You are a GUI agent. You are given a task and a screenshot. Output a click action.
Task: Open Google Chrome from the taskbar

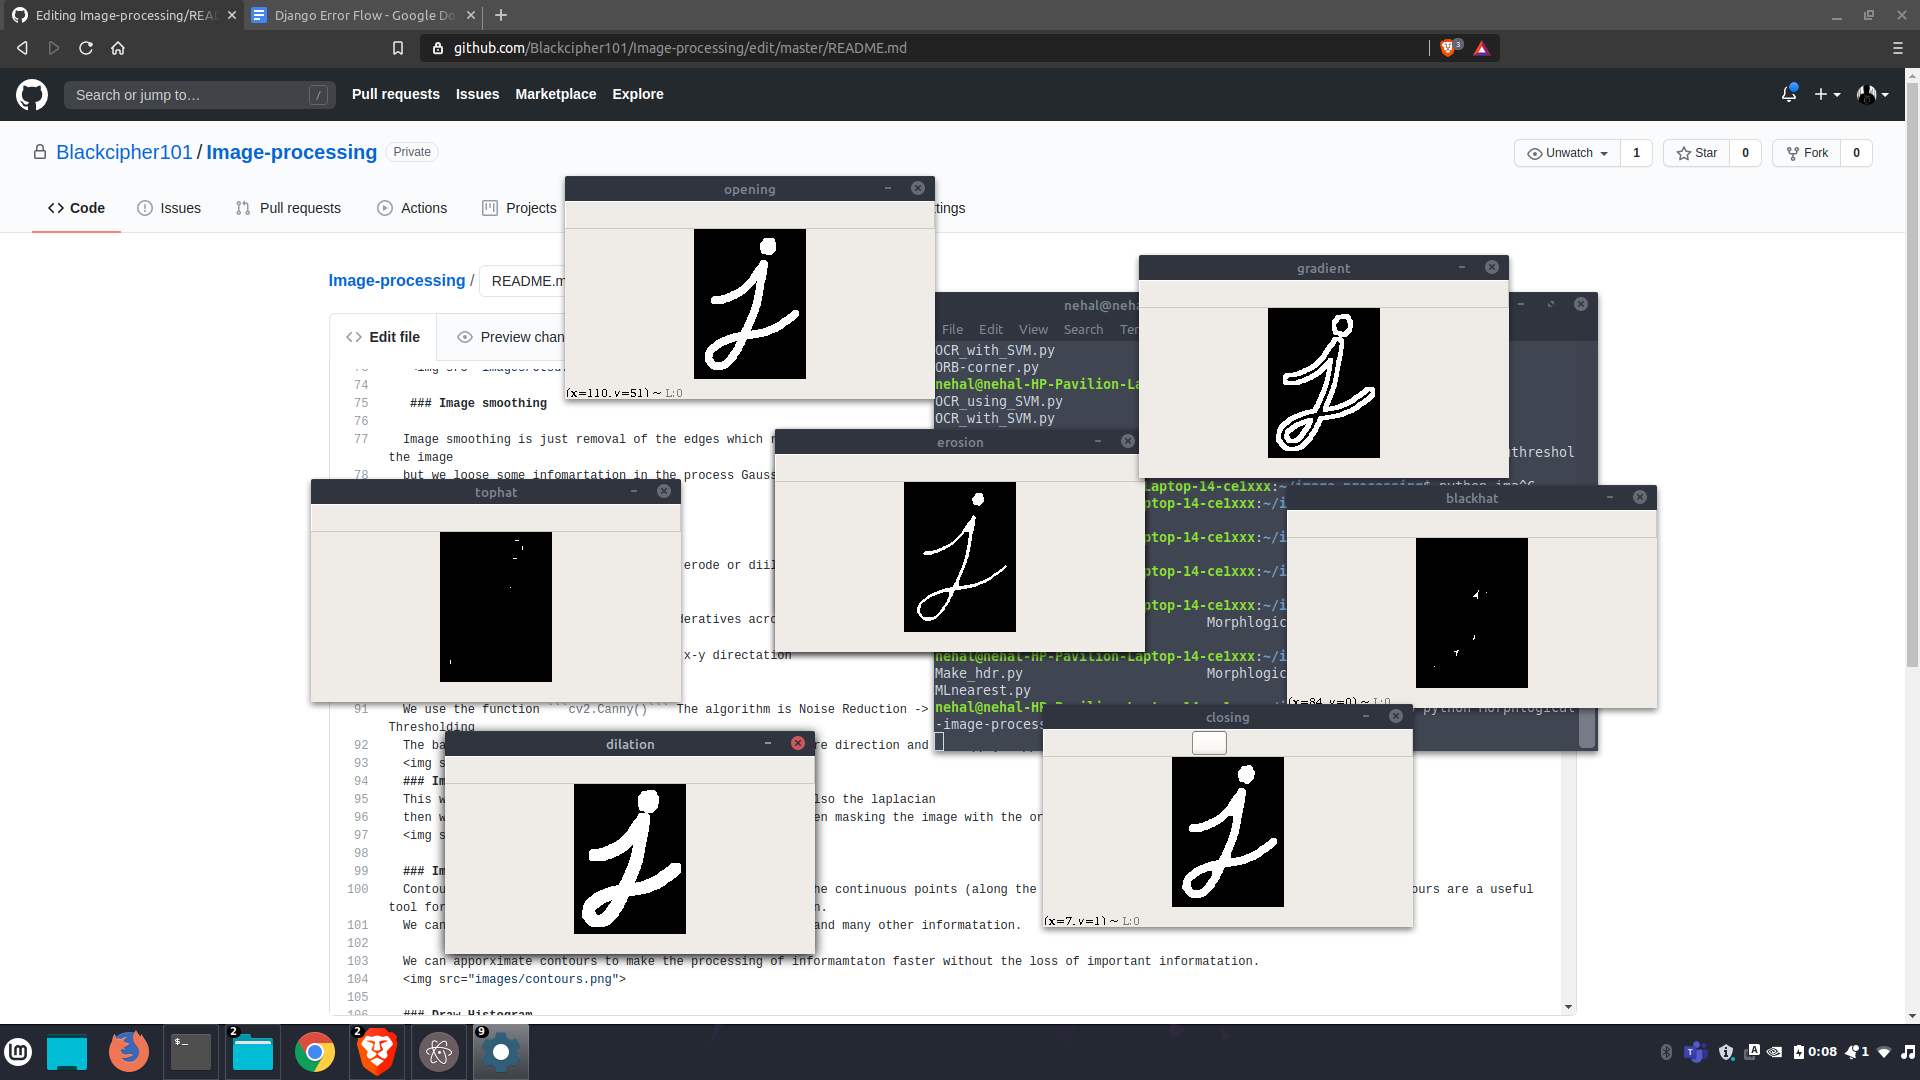(x=314, y=1052)
